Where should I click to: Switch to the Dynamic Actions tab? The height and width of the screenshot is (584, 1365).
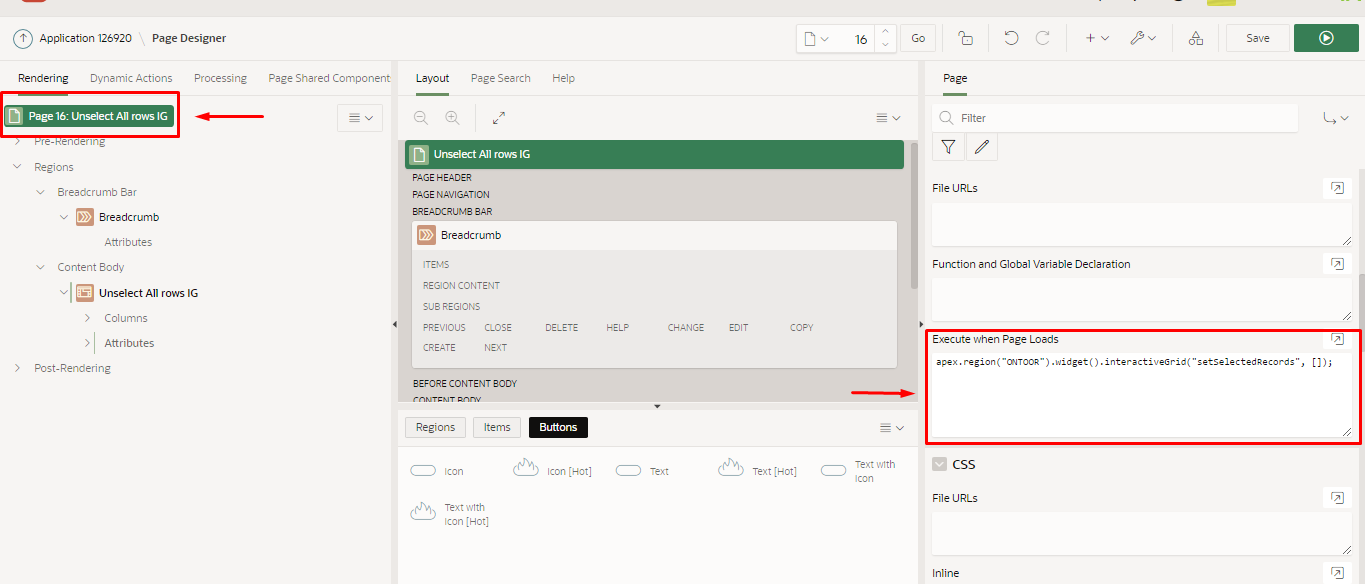pos(131,78)
